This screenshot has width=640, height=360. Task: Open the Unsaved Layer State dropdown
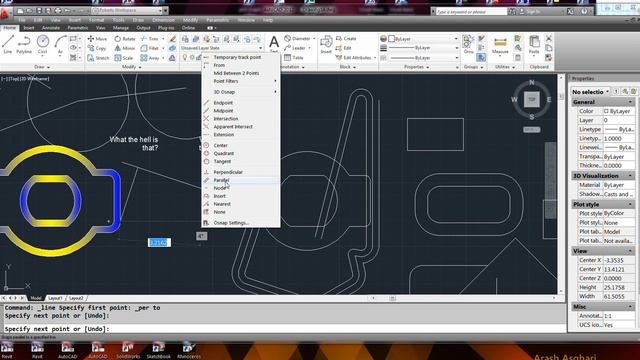click(221, 48)
